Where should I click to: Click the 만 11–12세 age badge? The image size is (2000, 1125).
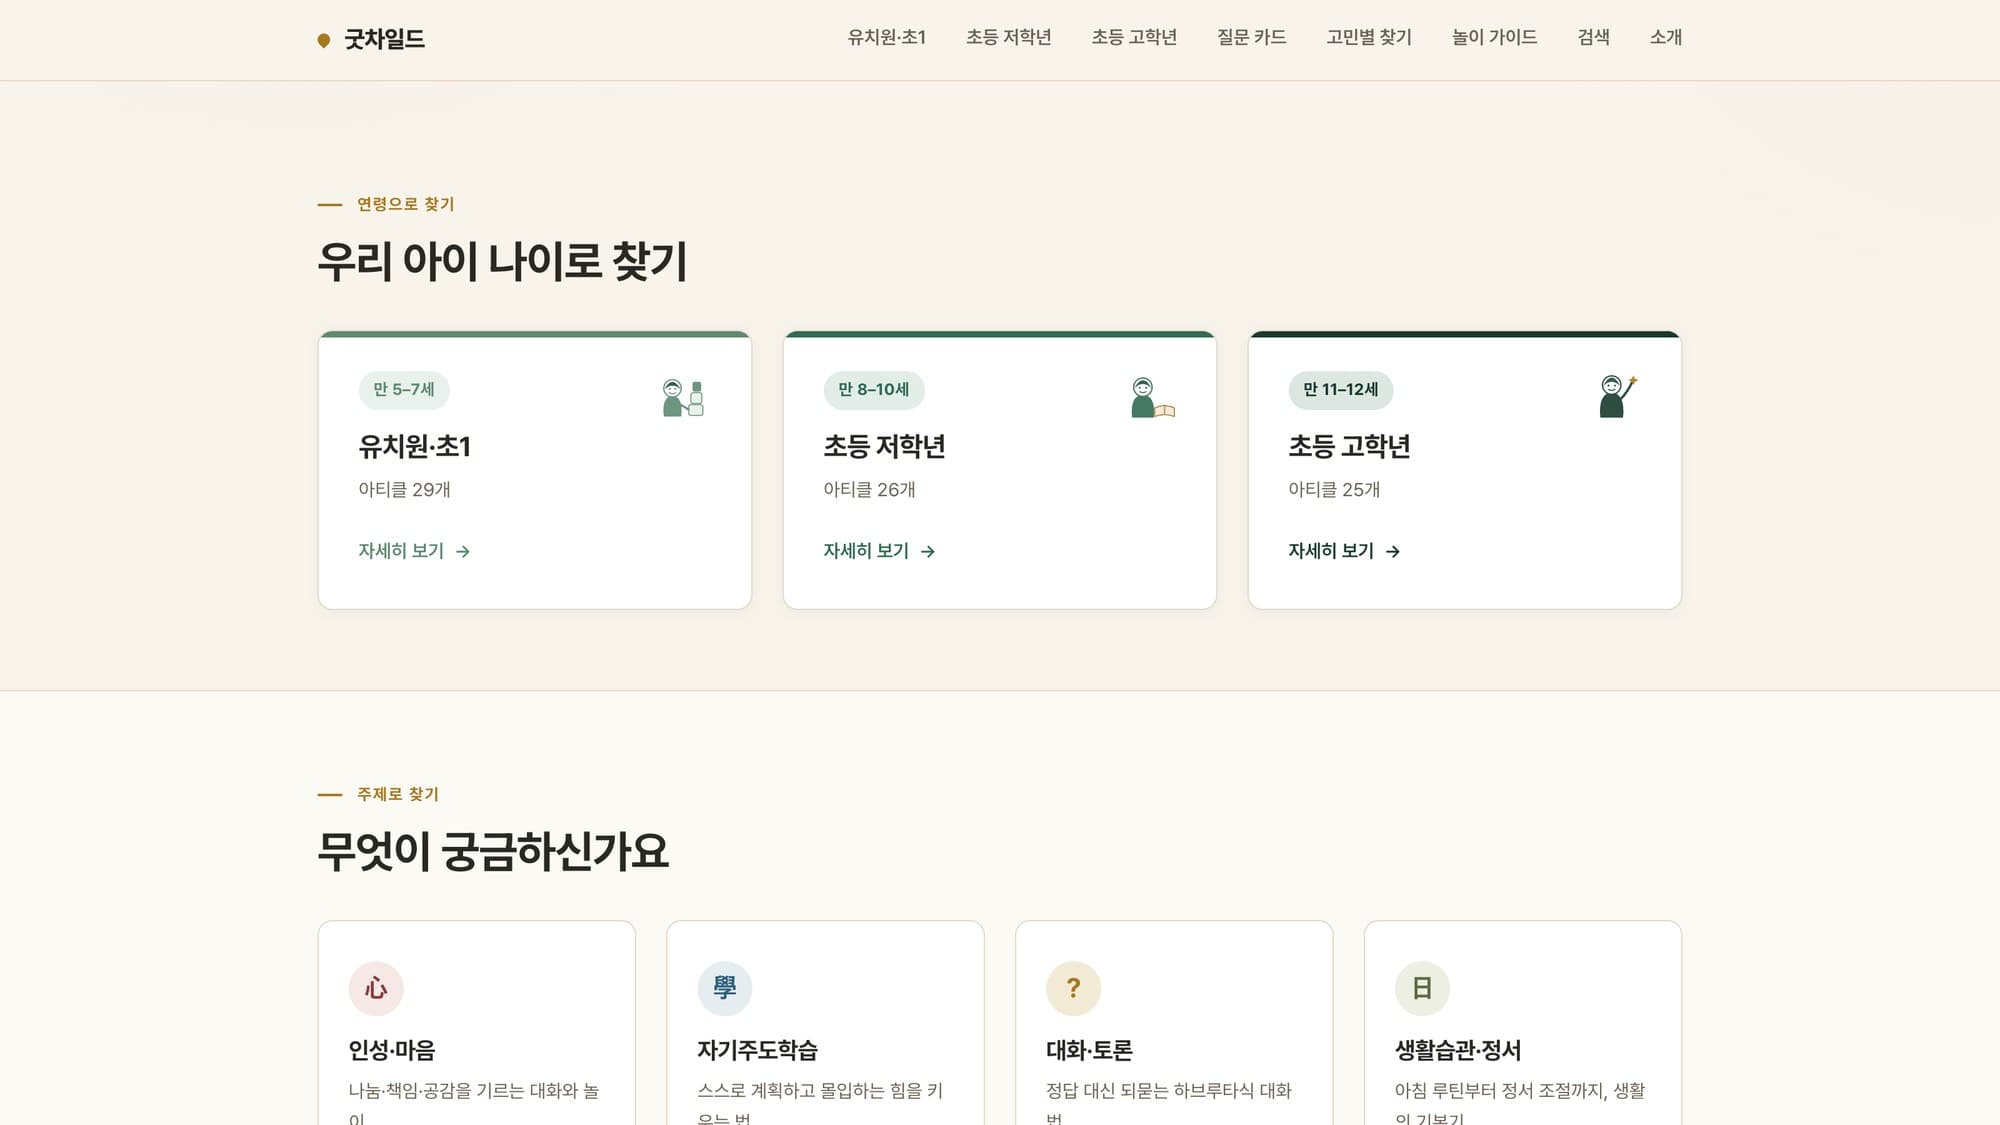[1340, 390]
